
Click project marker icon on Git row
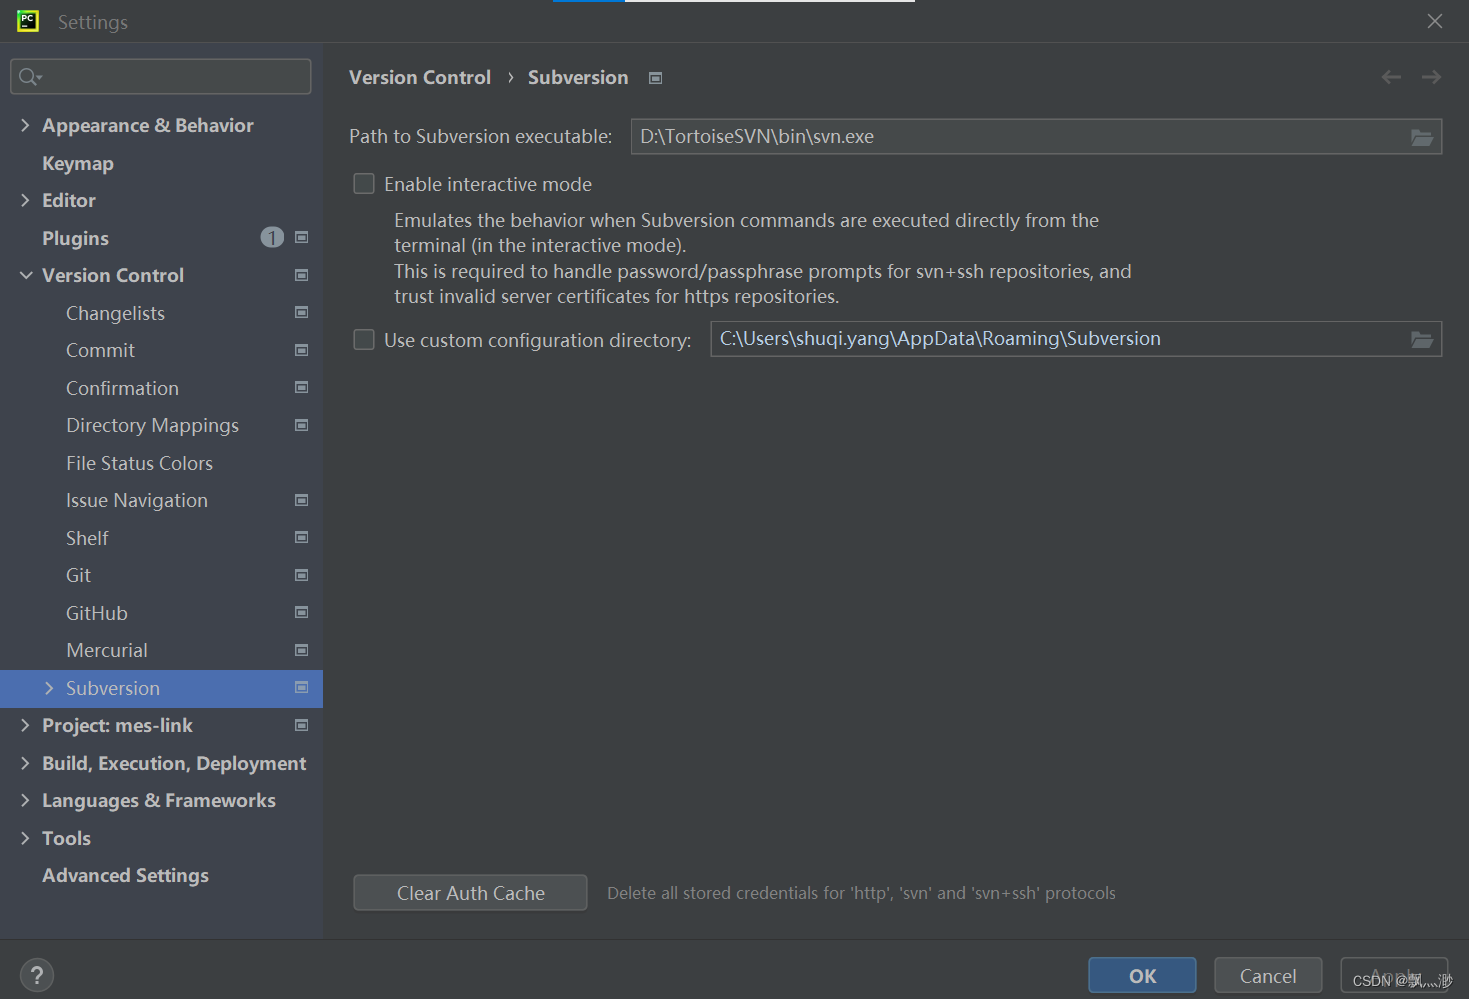point(302,575)
